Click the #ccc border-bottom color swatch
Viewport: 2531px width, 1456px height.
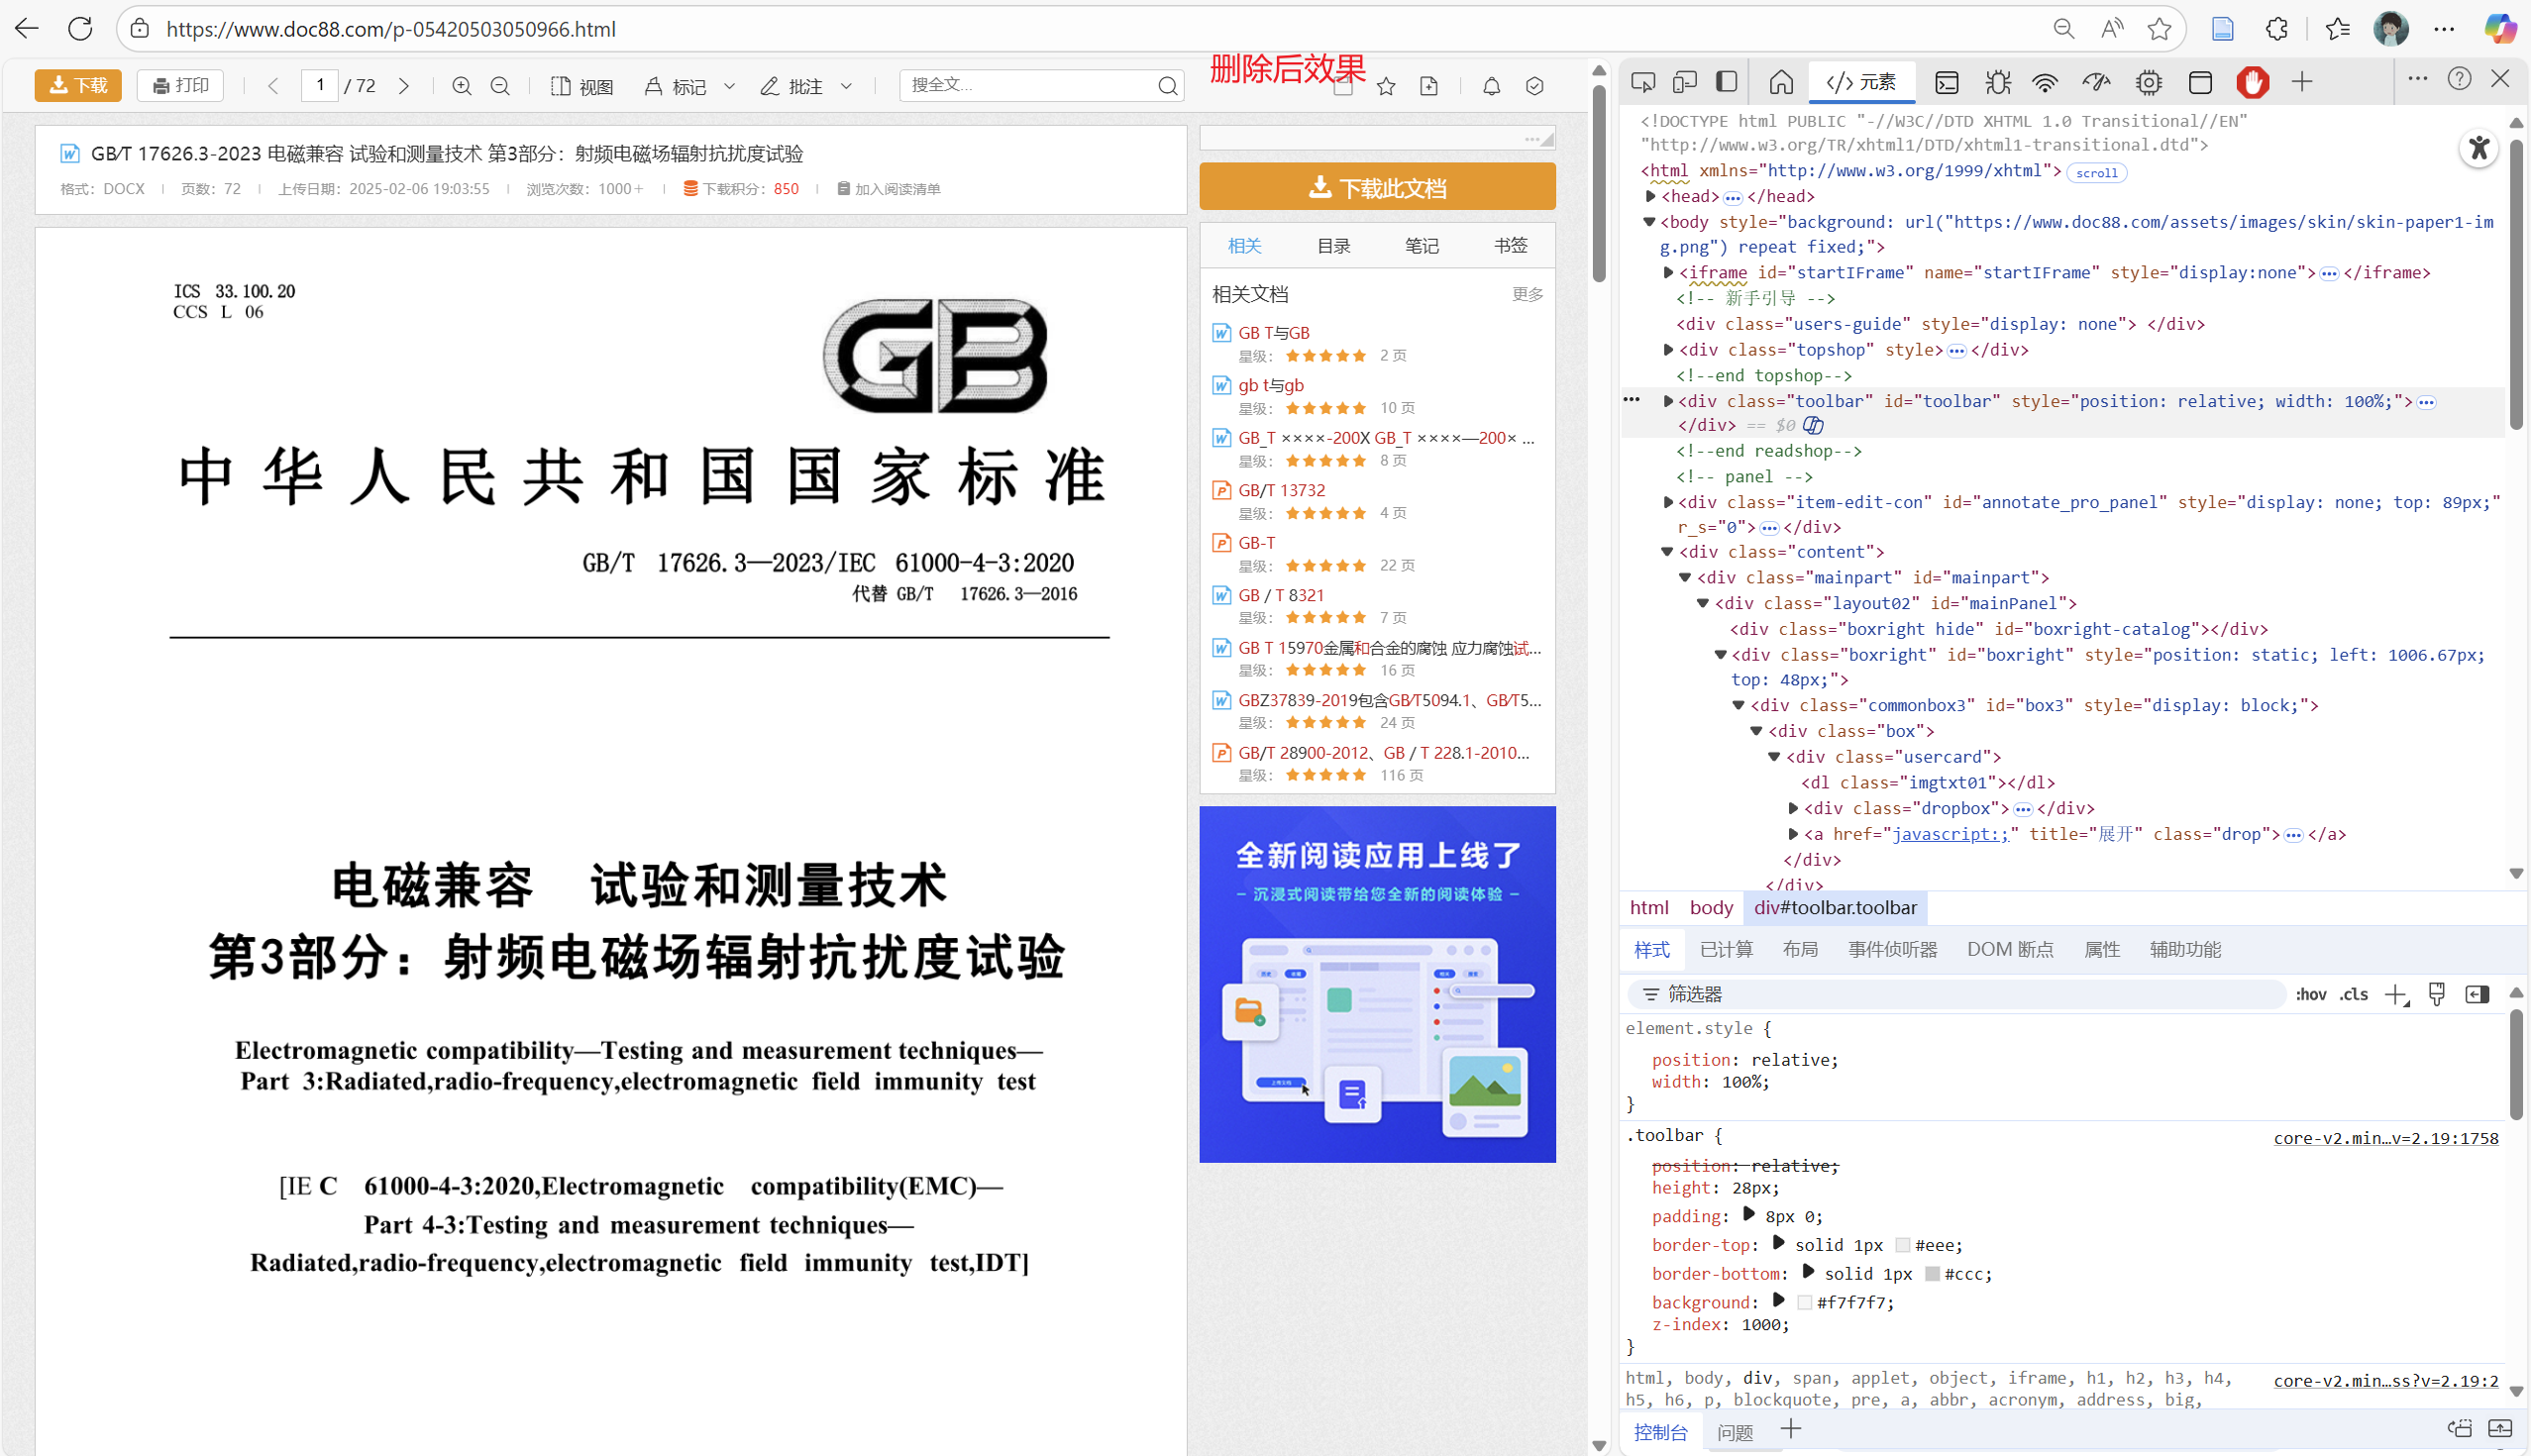click(1932, 1274)
